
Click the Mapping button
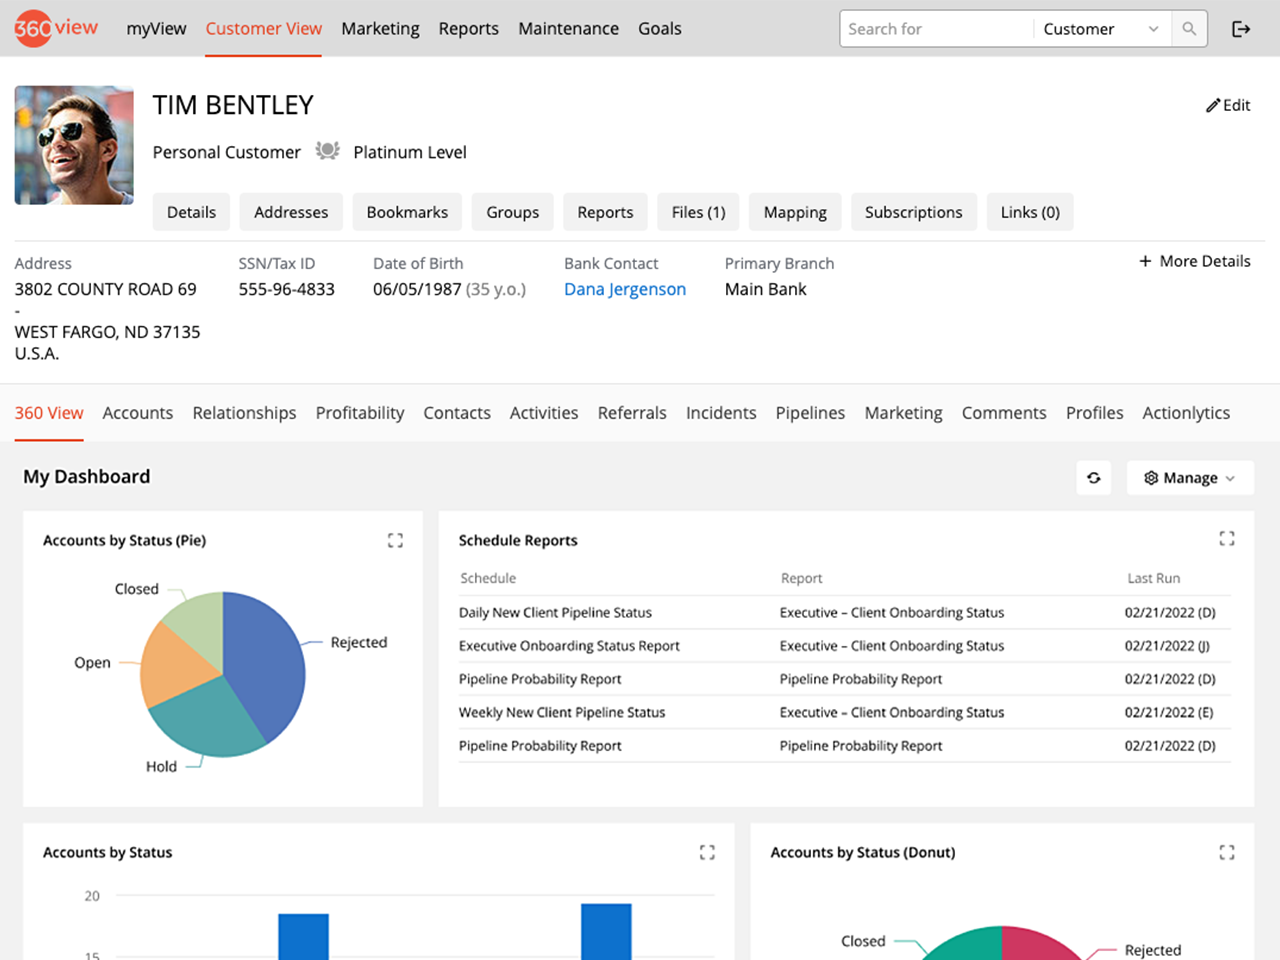795,212
